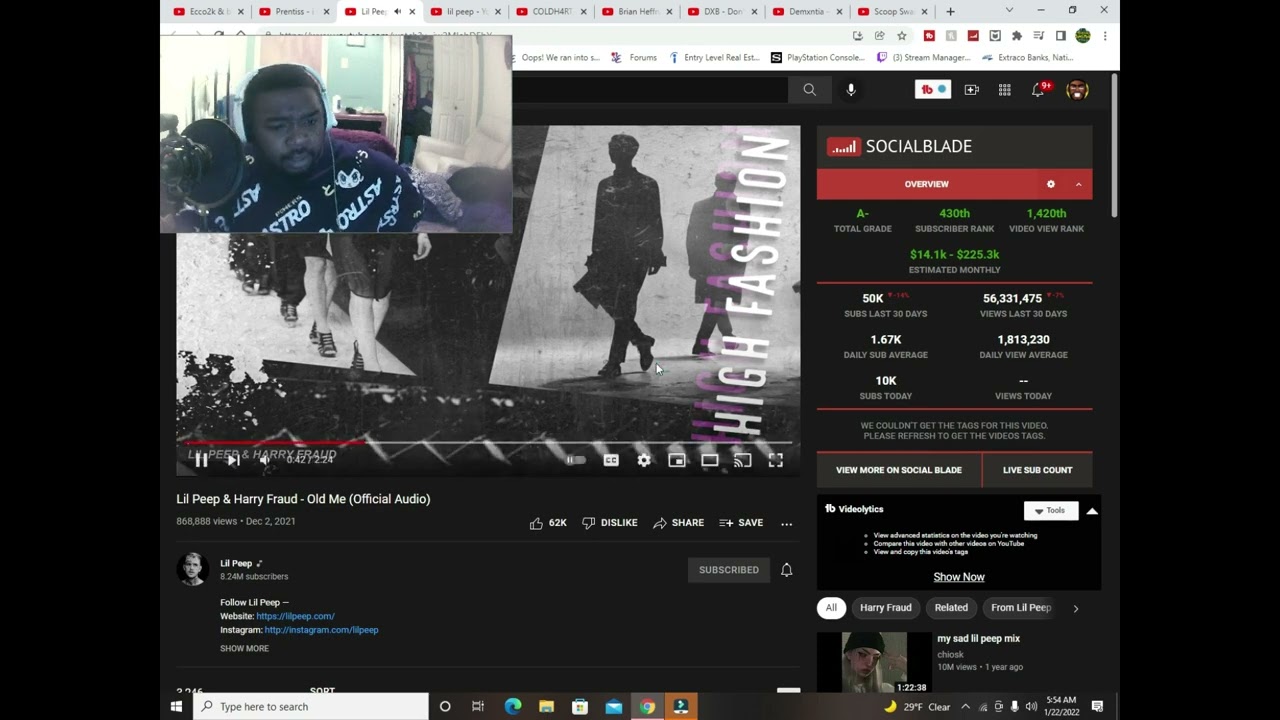Open the Lil Peep channel name link
The height and width of the screenshot is (720, 1280).
[236, 563]
